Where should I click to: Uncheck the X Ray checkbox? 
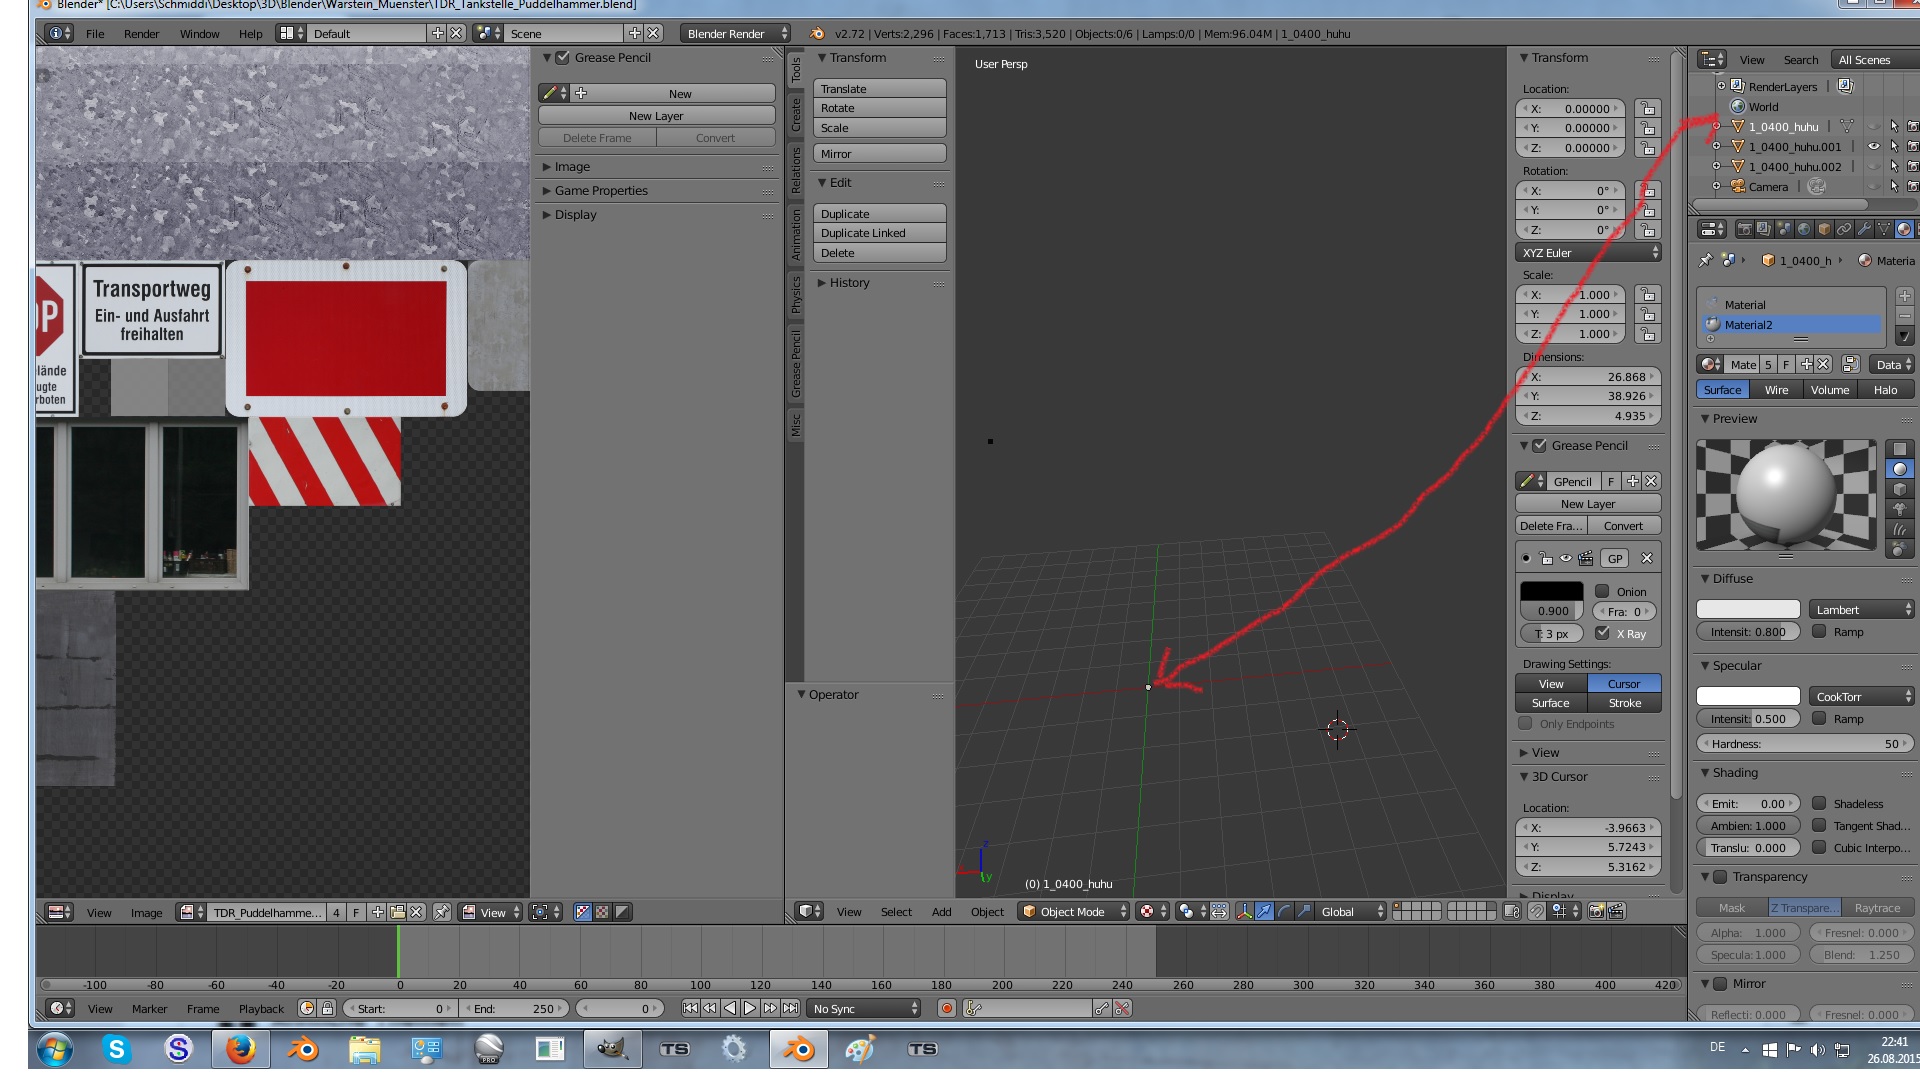pos(1602,633)
